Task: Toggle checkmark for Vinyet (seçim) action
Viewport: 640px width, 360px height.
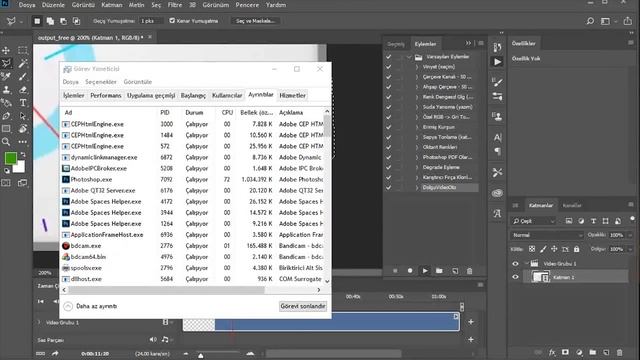Action: (x=389, y=67)
